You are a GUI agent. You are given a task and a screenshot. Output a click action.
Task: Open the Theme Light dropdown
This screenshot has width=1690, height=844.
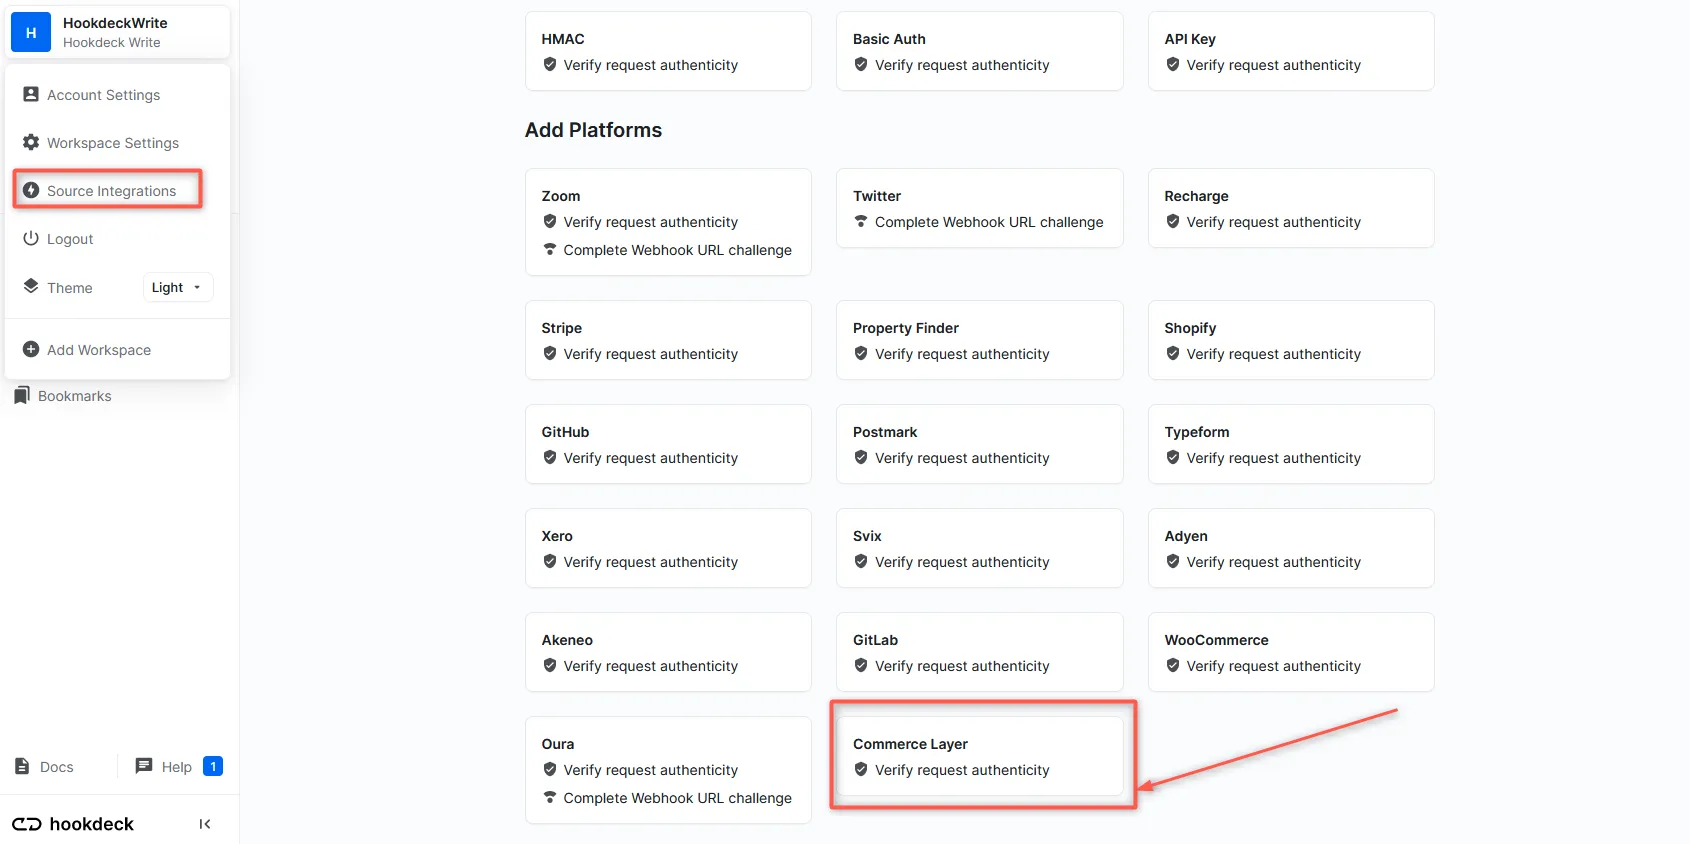click(x=177, y=288)
